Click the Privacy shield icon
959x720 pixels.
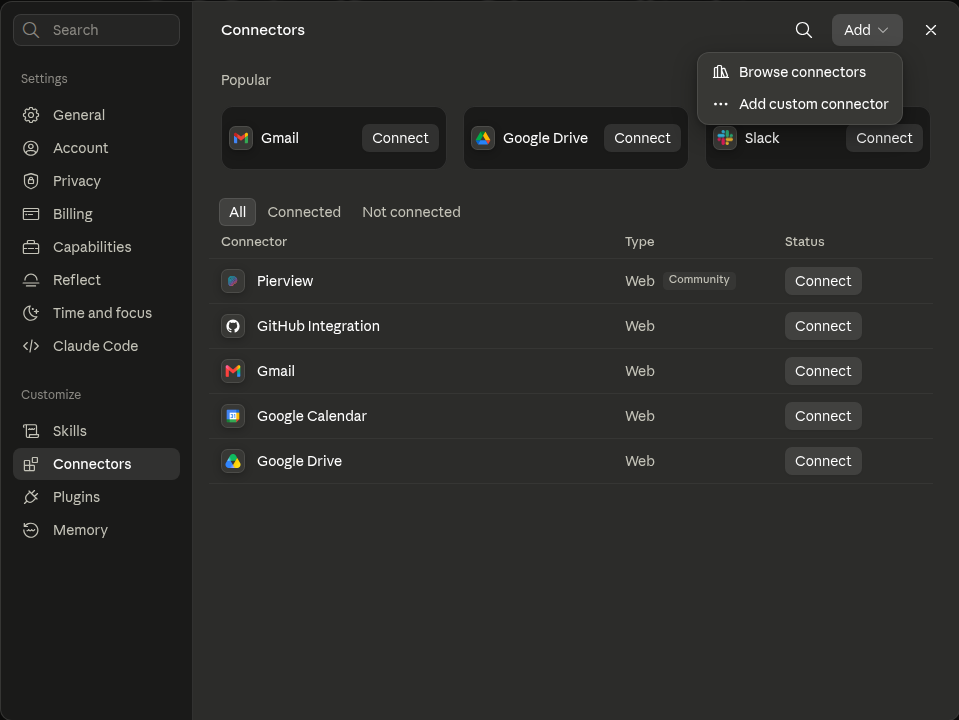click(x=31, y=181)
